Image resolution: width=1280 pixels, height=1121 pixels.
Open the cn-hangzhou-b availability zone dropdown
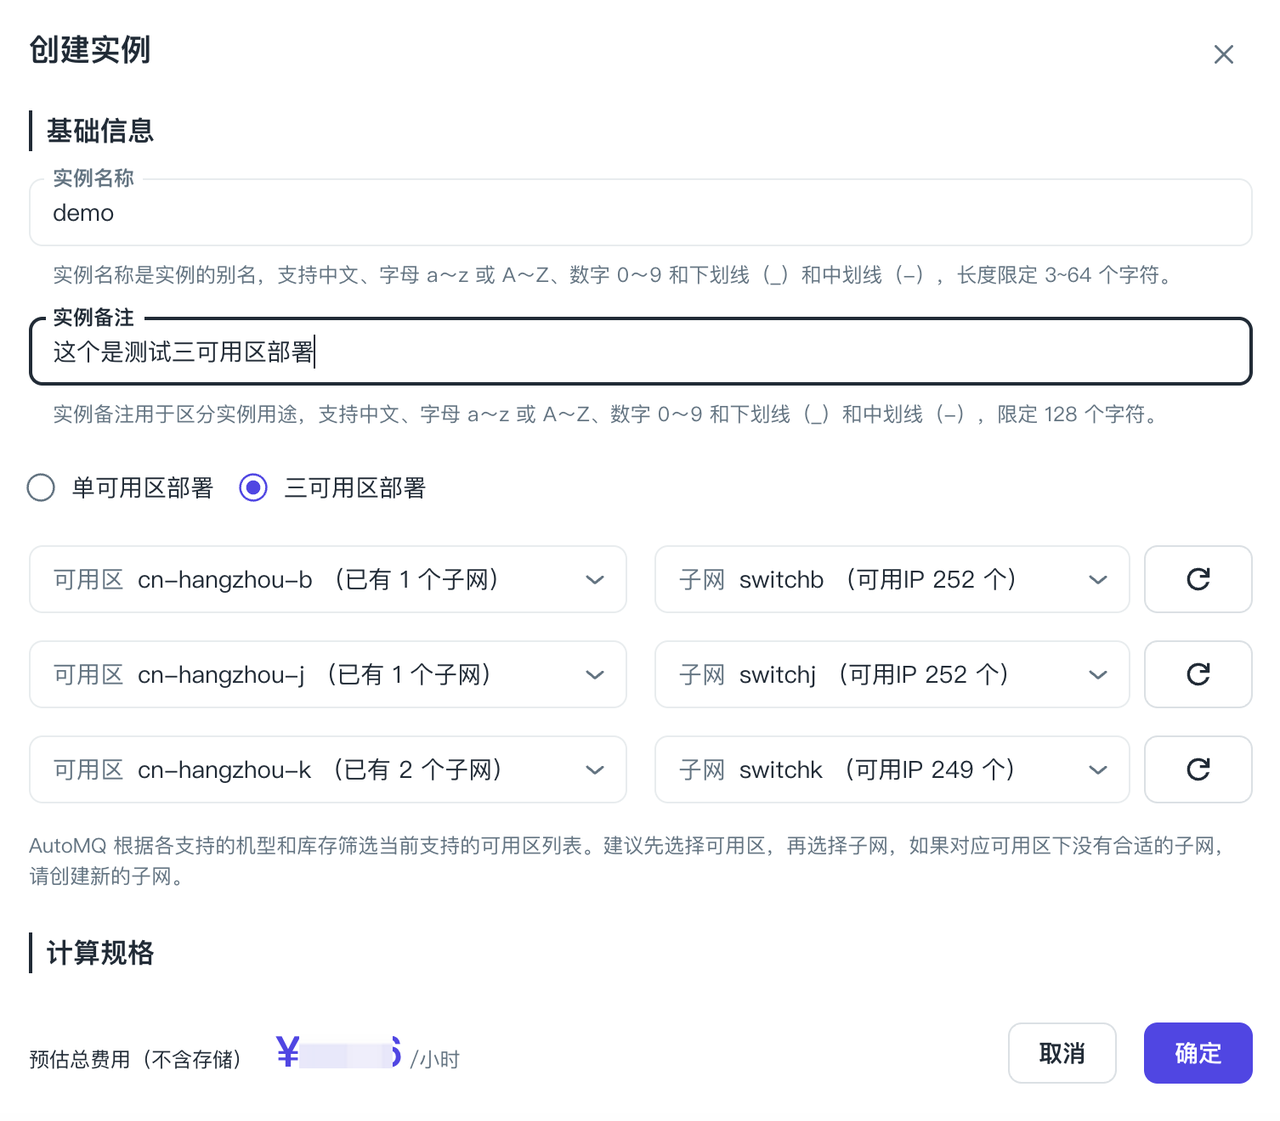327,579
